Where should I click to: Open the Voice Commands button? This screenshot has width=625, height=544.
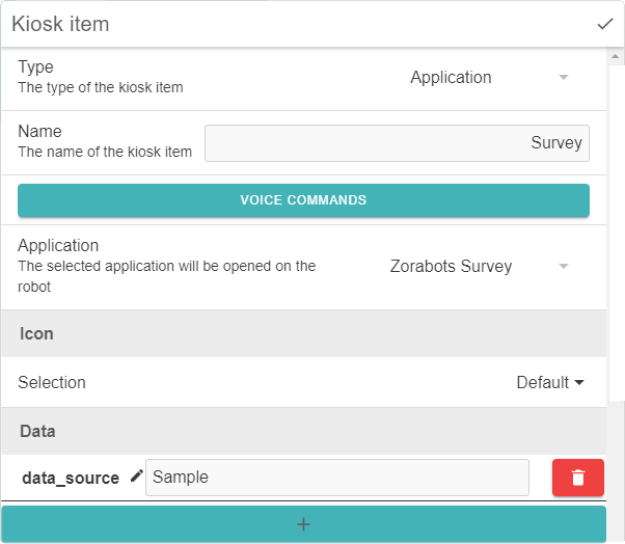(x=304, y=200)
